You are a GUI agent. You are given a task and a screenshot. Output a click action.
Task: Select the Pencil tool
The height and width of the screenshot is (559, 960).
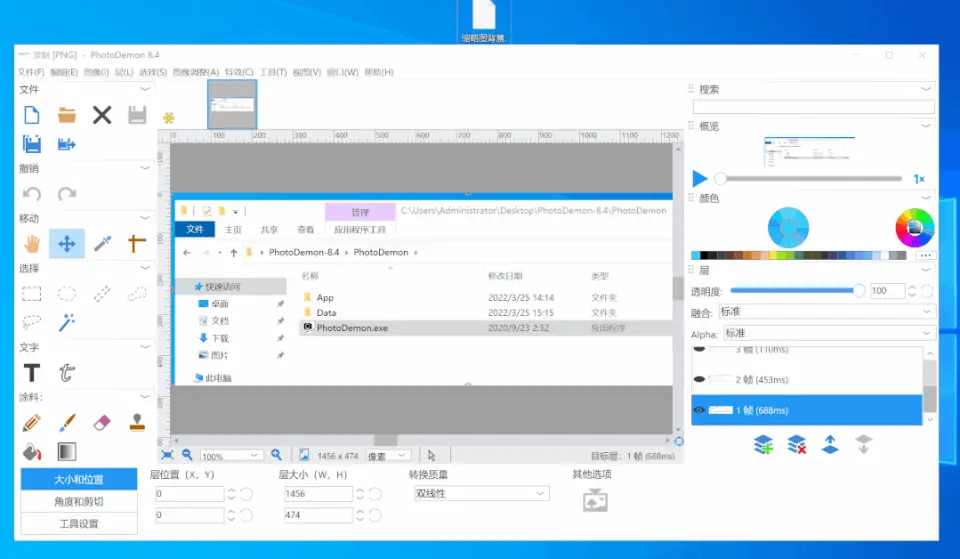coord(32,422)
